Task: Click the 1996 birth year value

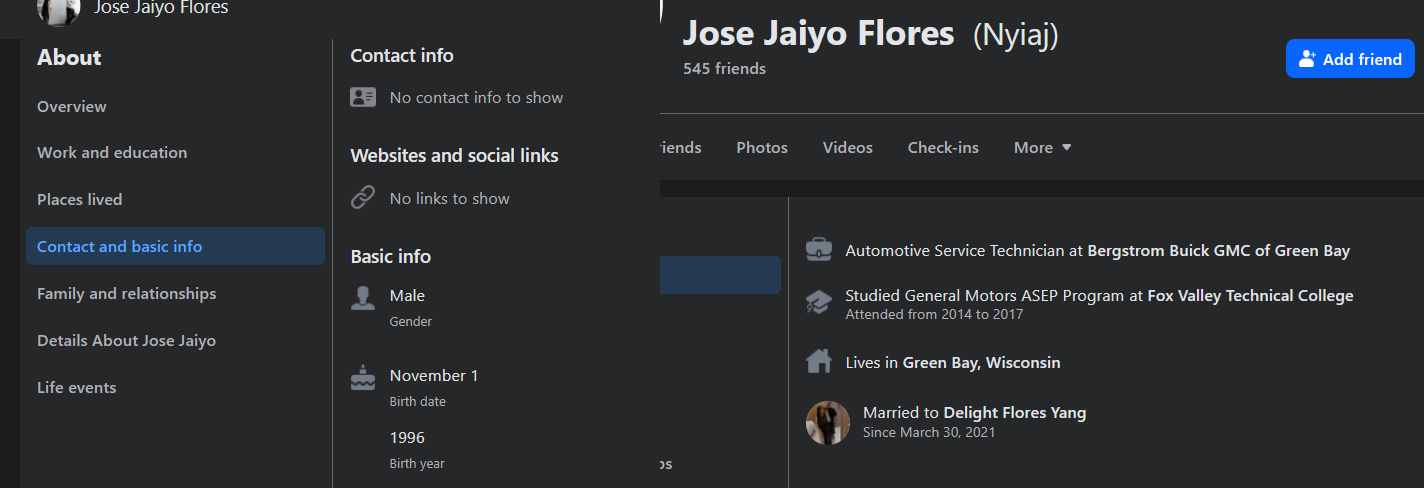Action: [407, 438]
